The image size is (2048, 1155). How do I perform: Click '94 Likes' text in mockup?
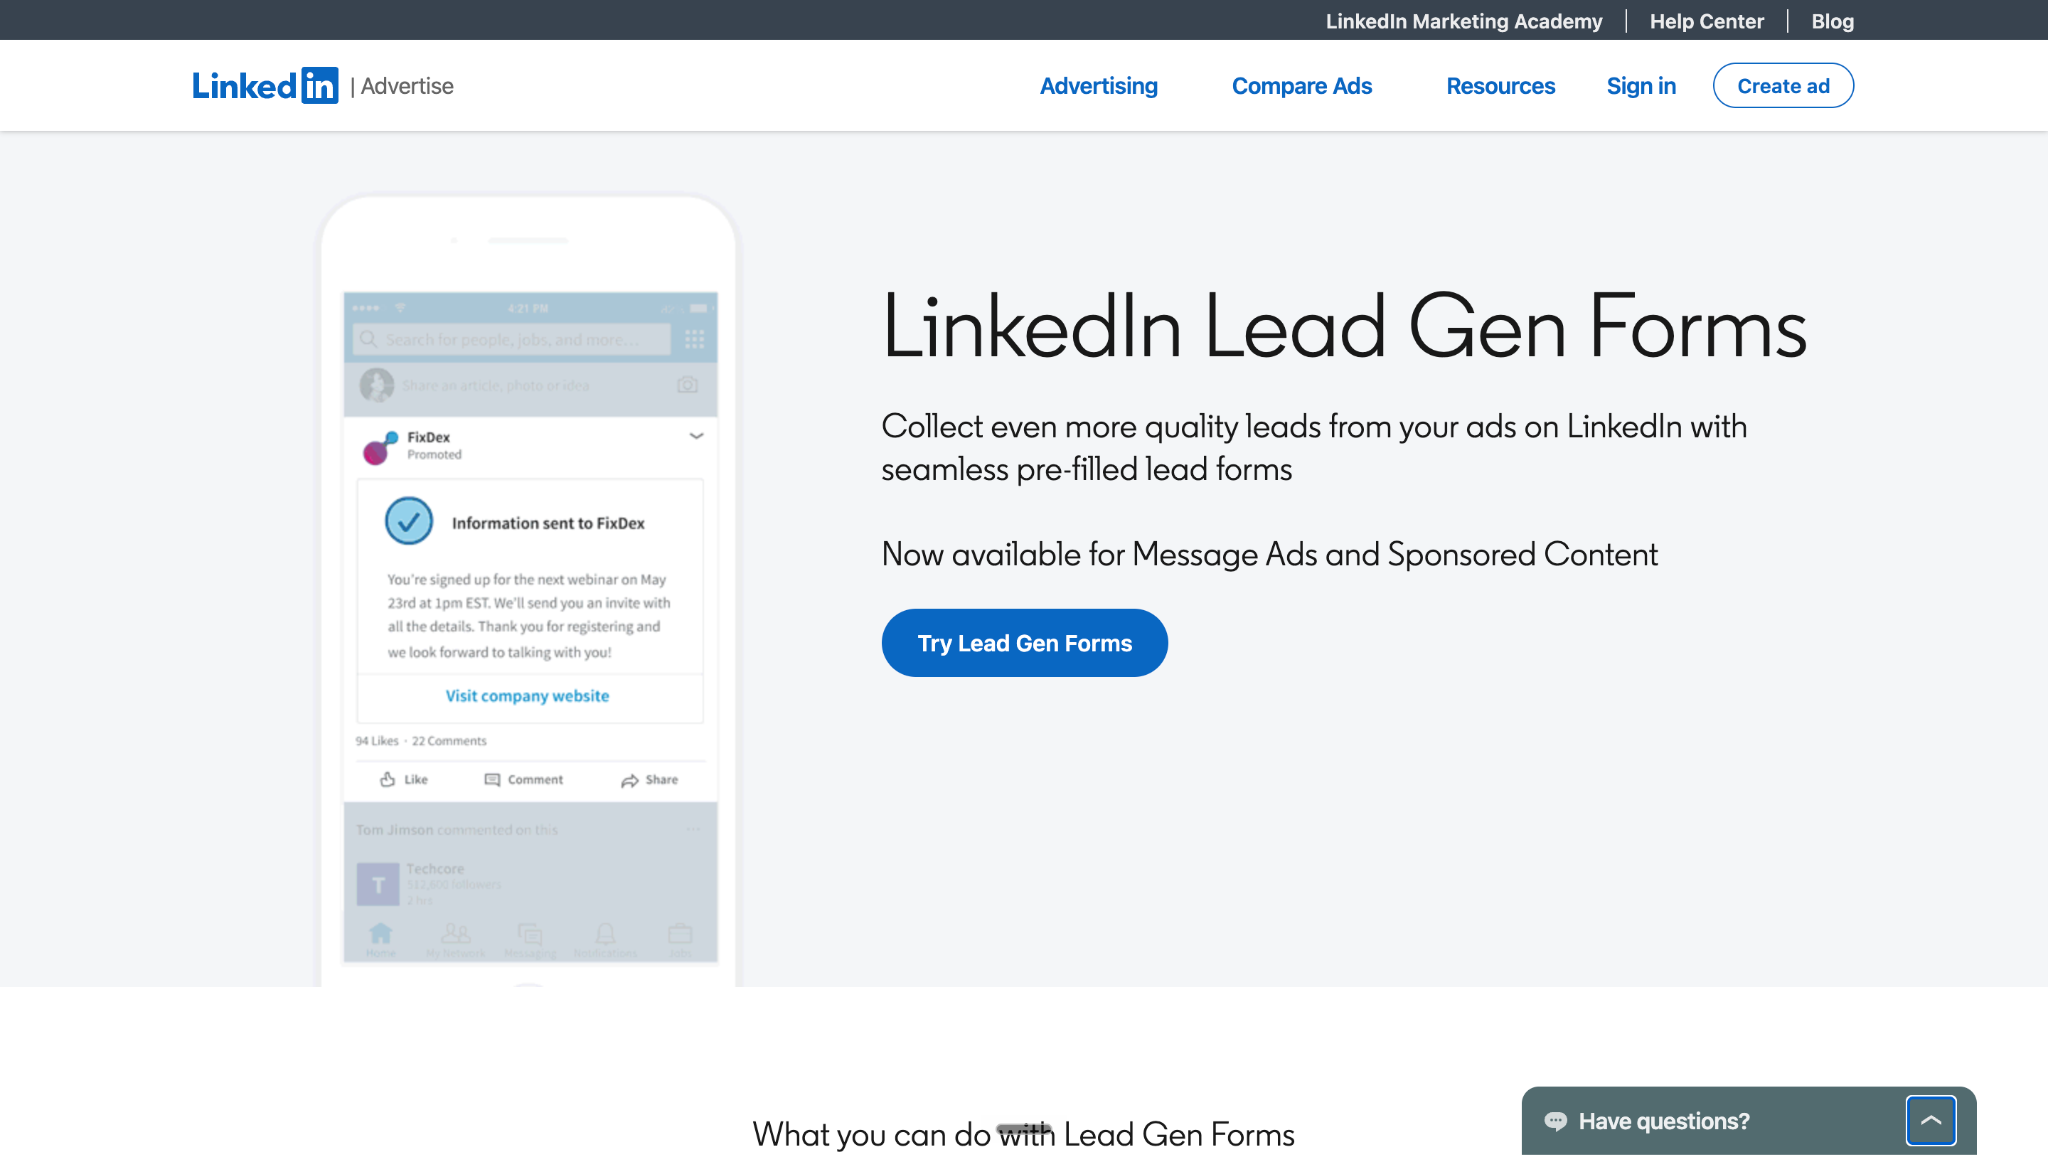click(377, 741)
